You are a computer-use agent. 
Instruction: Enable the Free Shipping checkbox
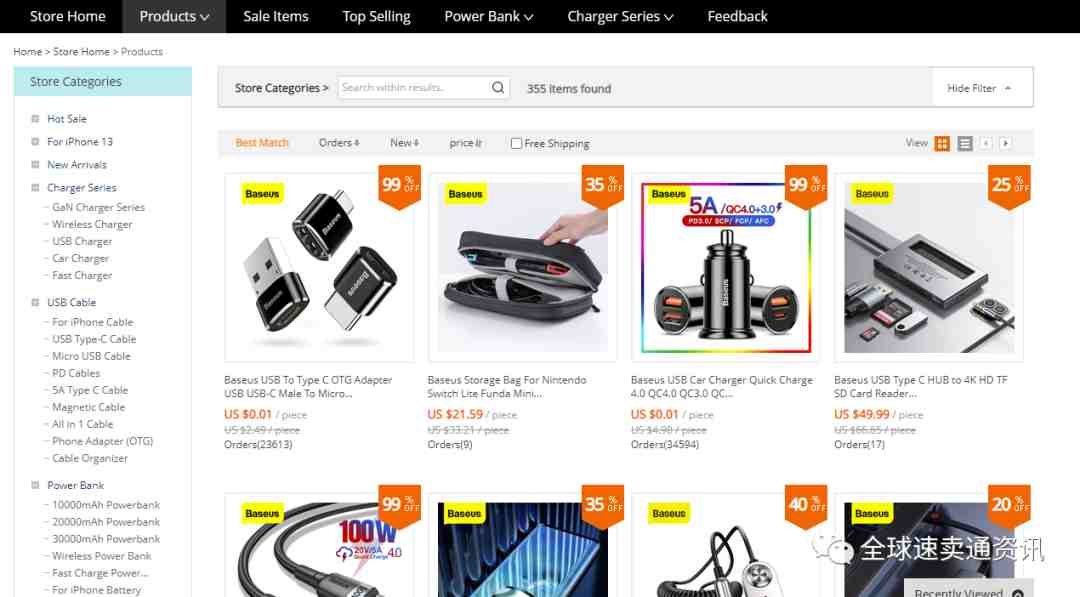pos(516,143)
